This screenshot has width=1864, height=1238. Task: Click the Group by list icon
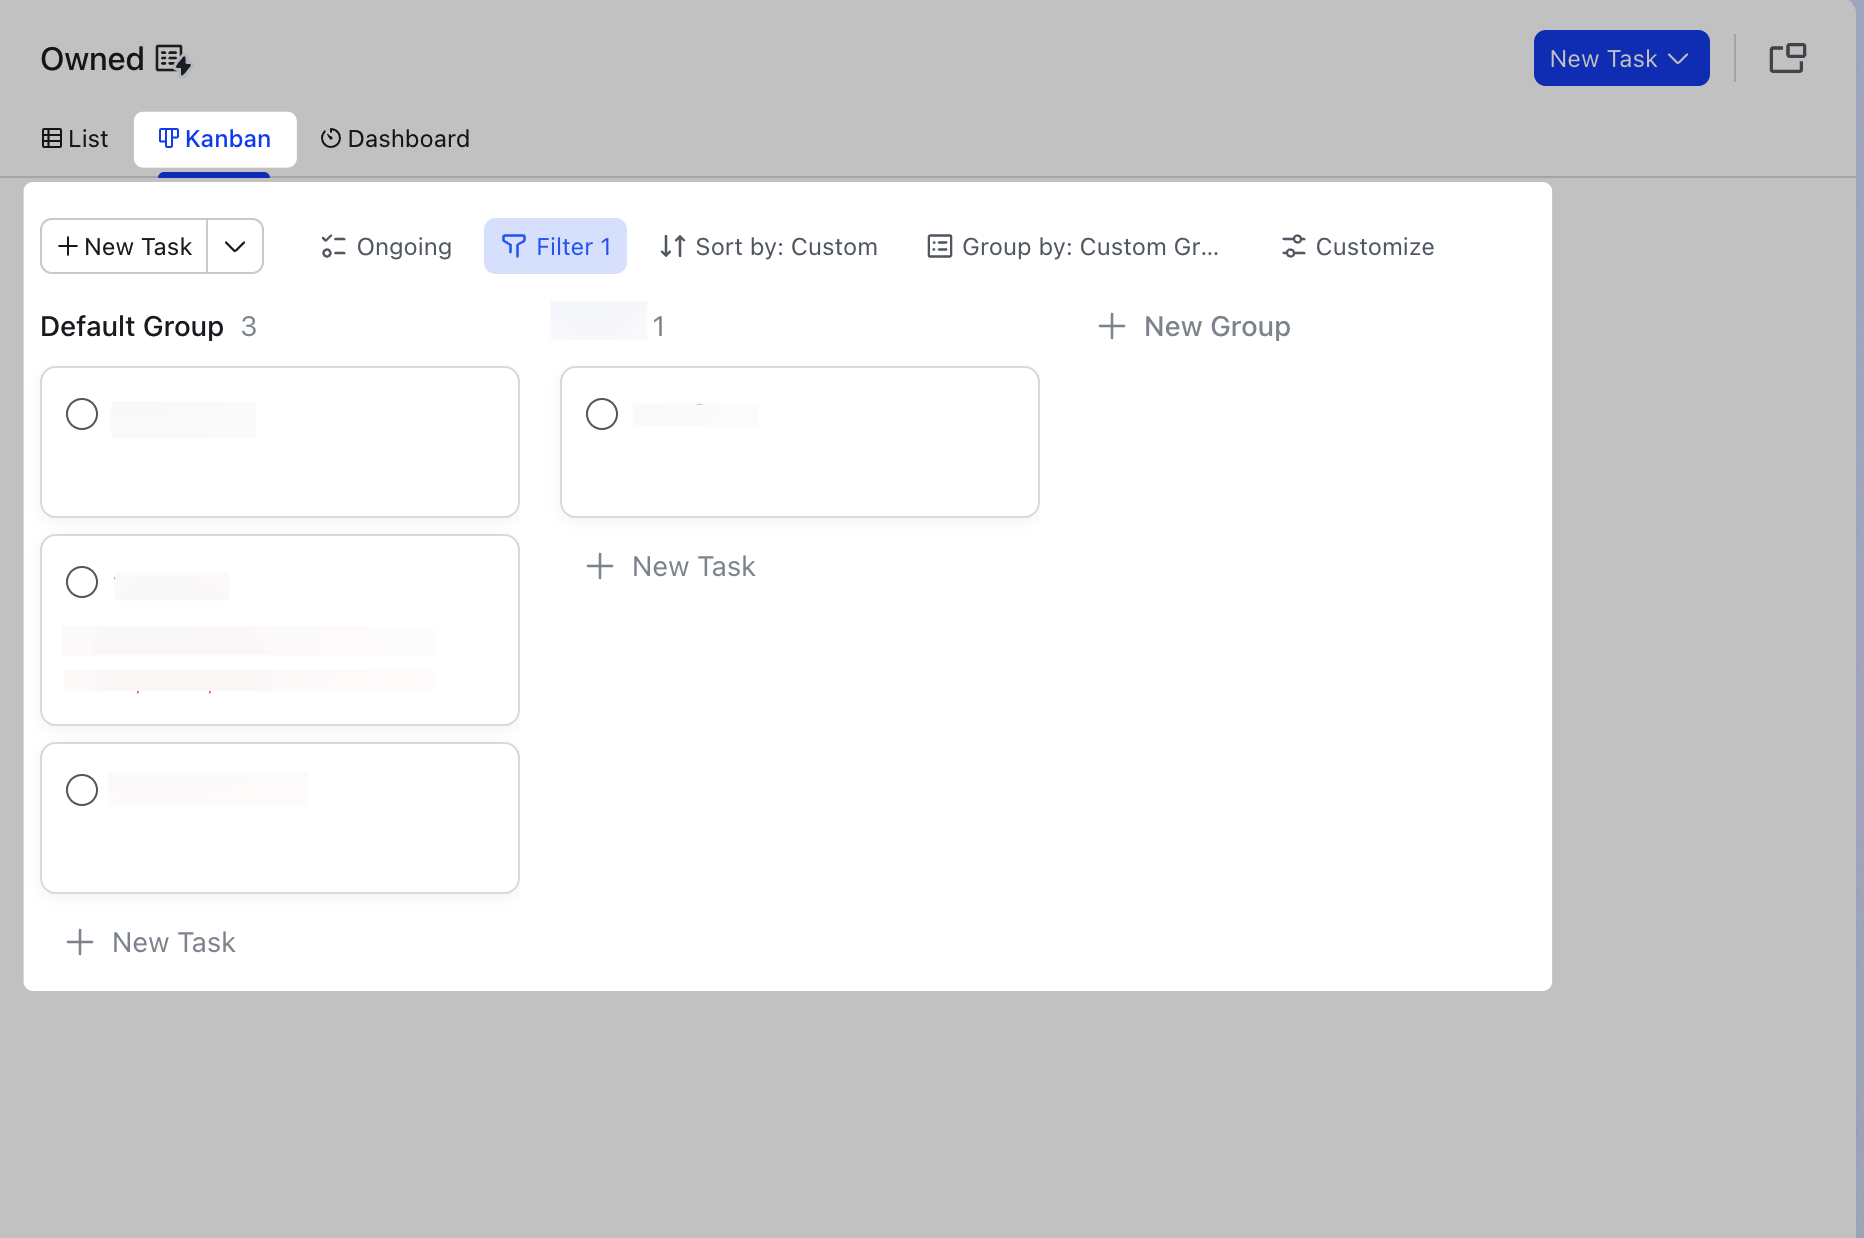940,246
